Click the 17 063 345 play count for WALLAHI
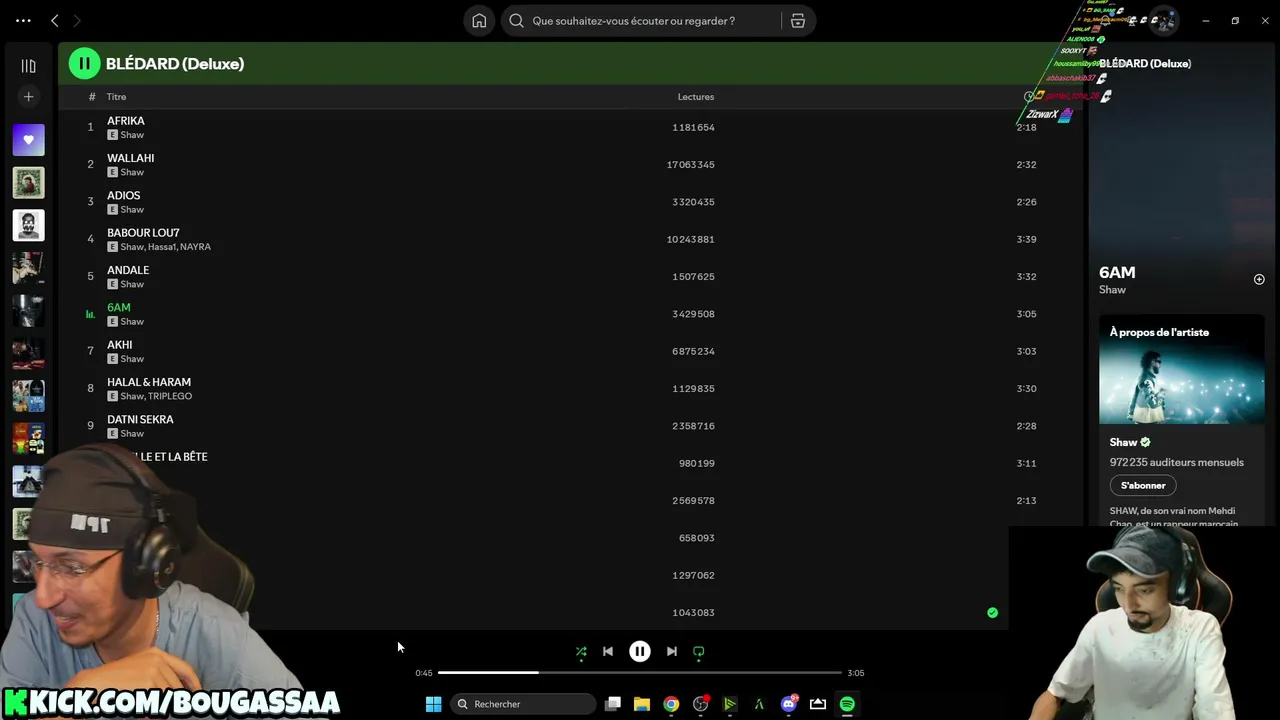 pyautogui.click(x=691, y=165)
